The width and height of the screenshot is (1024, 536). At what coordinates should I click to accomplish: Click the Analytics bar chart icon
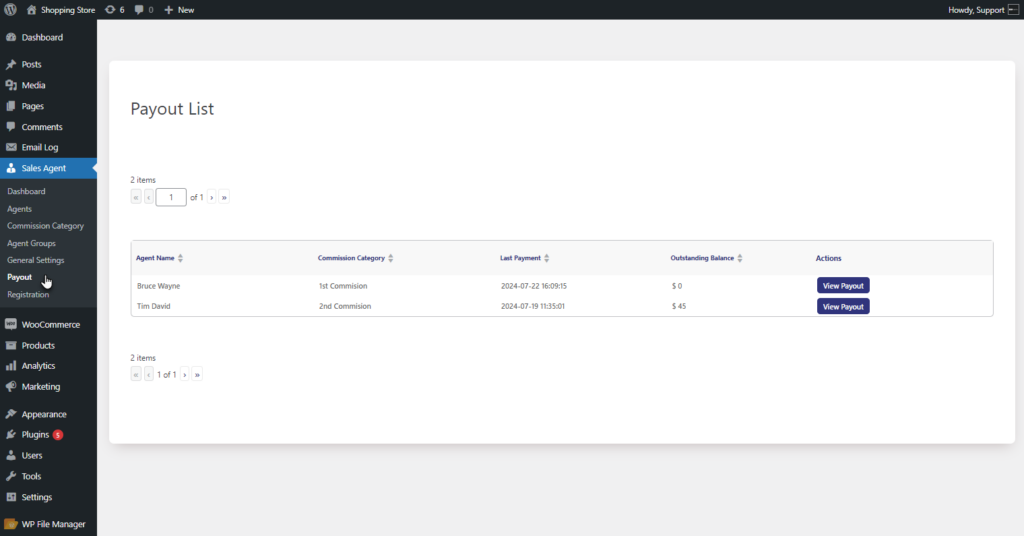pos(11,366)
